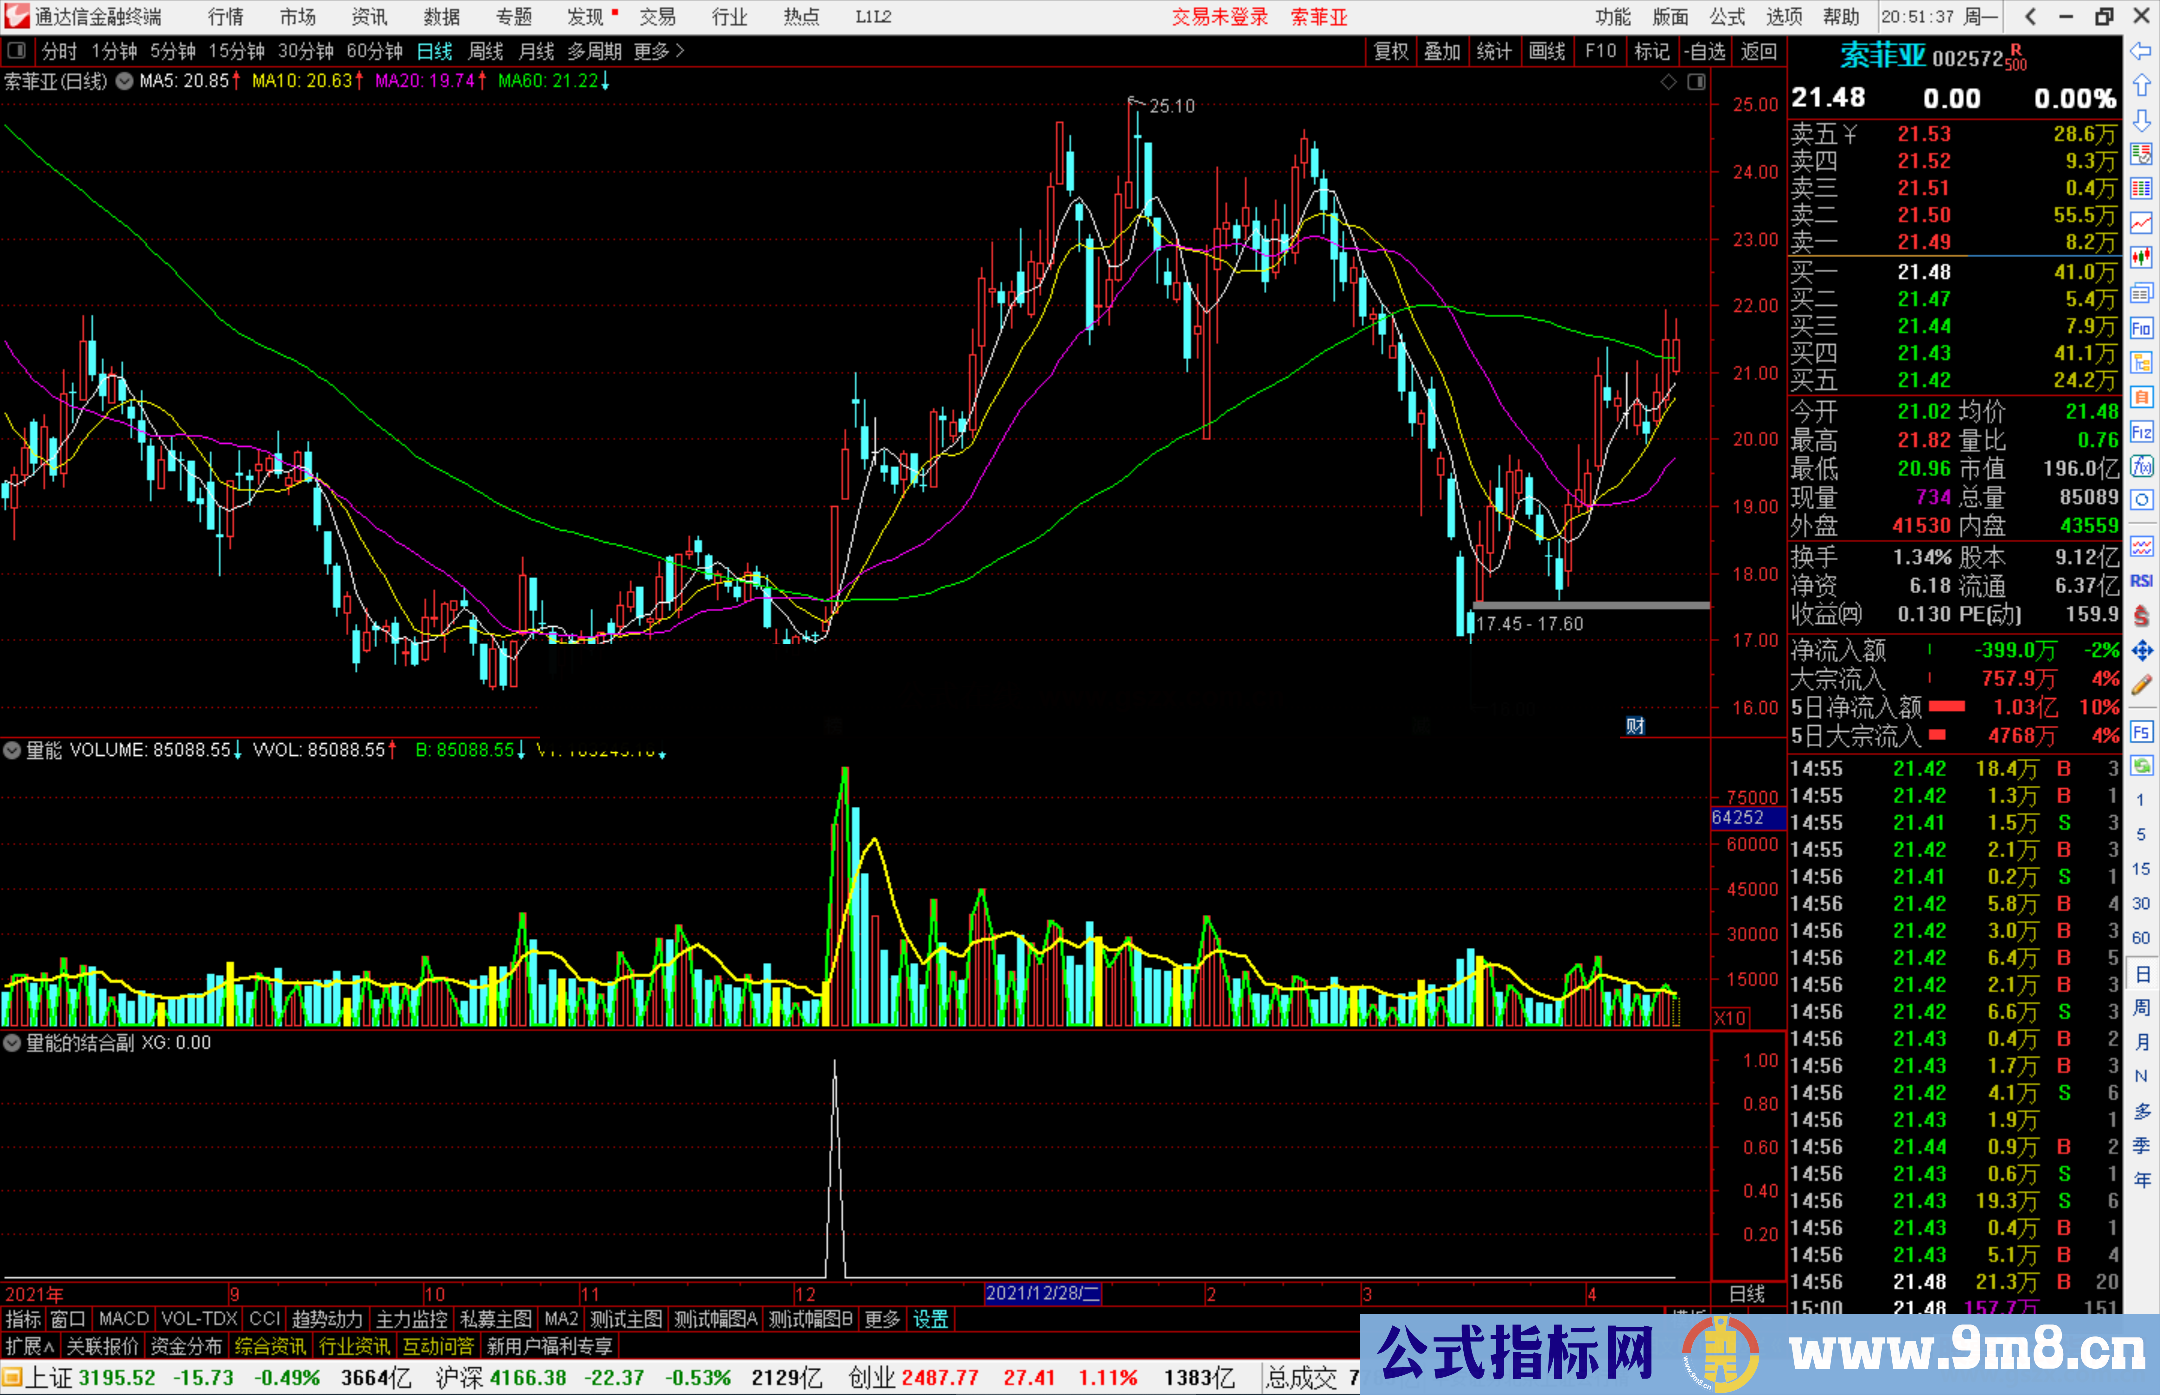Image resolution: width=2160 pixels, height=1395 pixels.
Task: Click the MACD indicator button
Action: pos(123,1319)
